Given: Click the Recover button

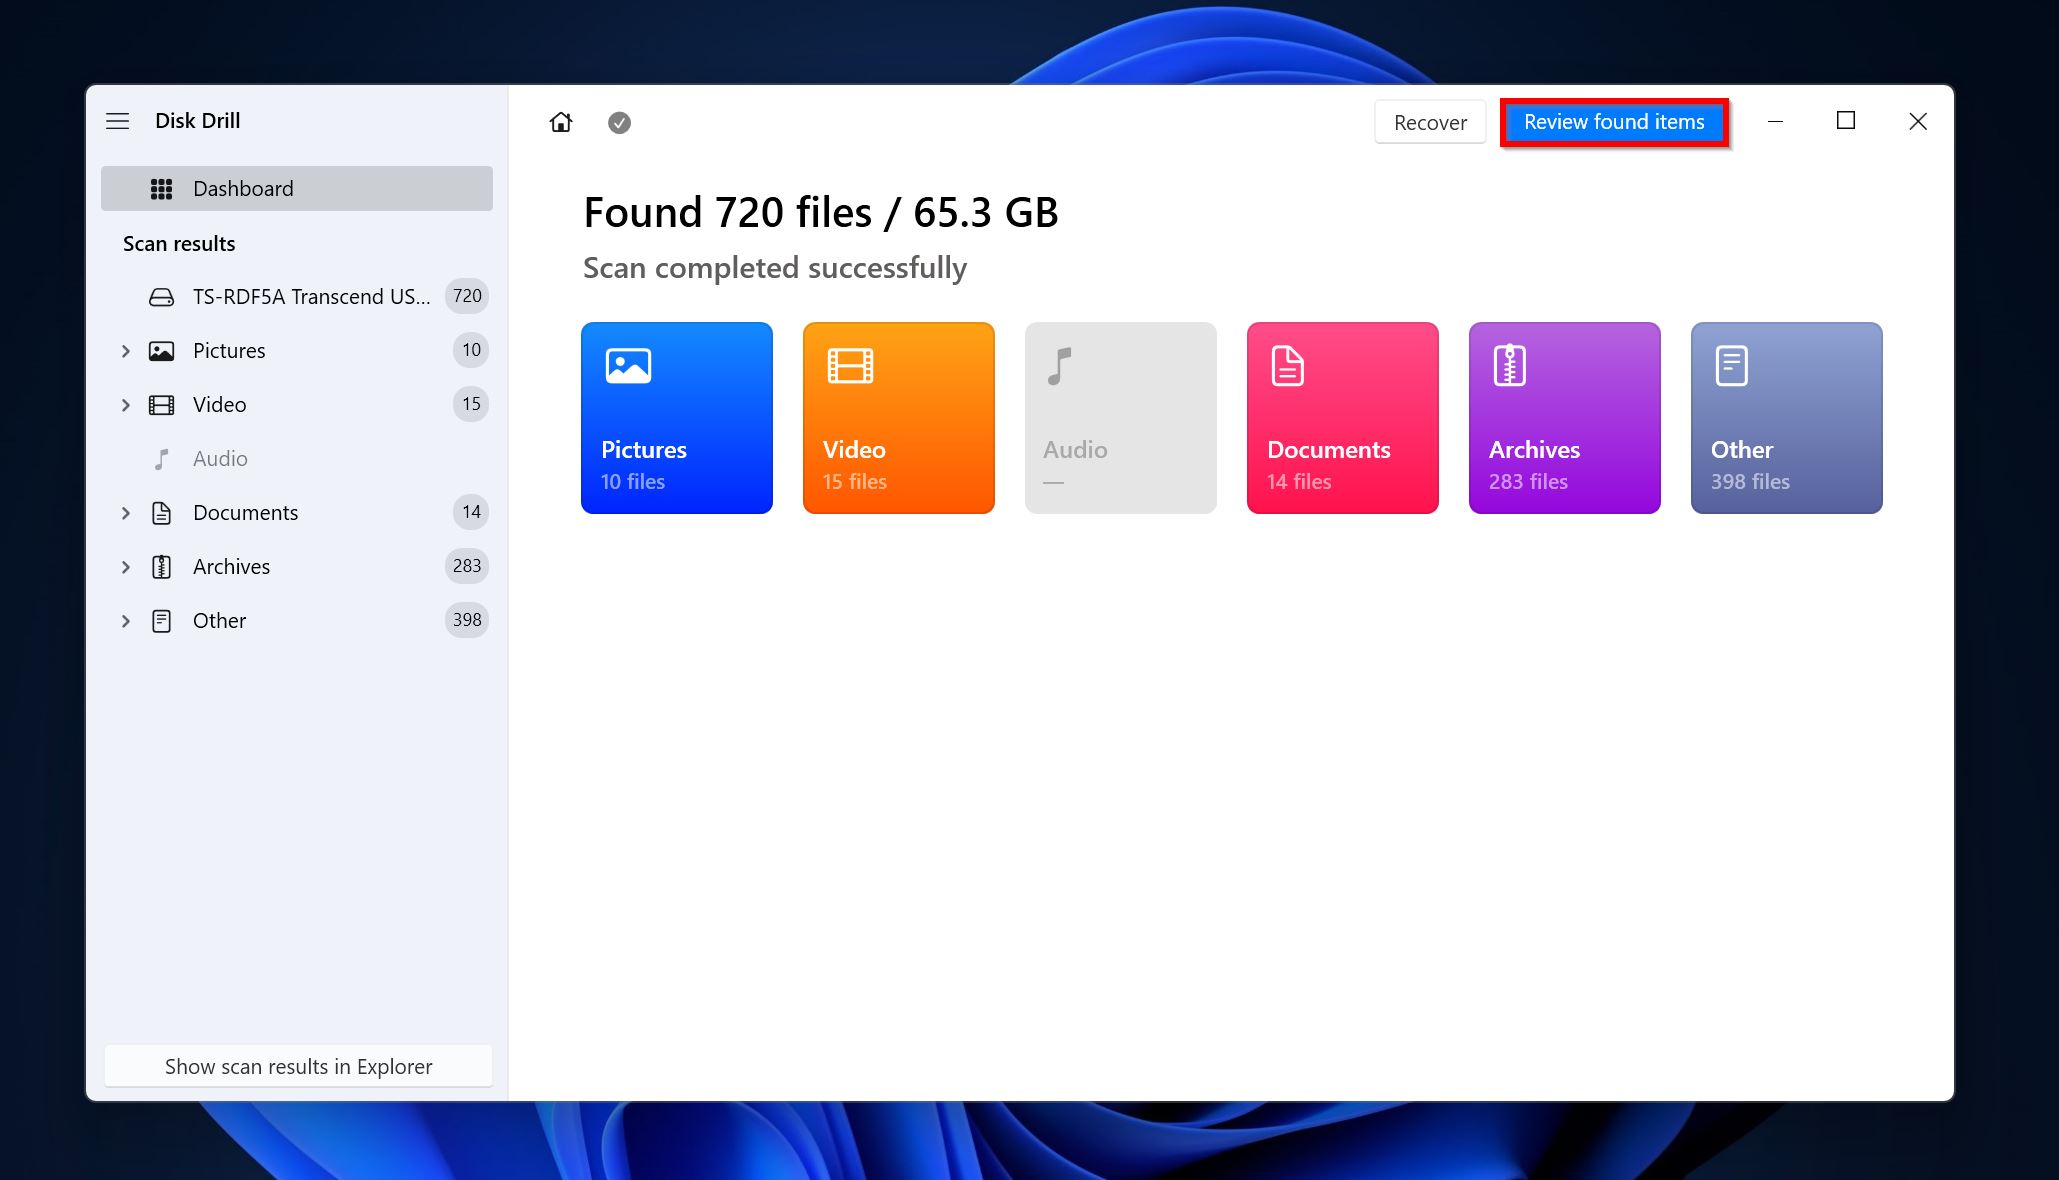Looking at the screenshot, I should pyautogui.click(x=1430, y=120).
